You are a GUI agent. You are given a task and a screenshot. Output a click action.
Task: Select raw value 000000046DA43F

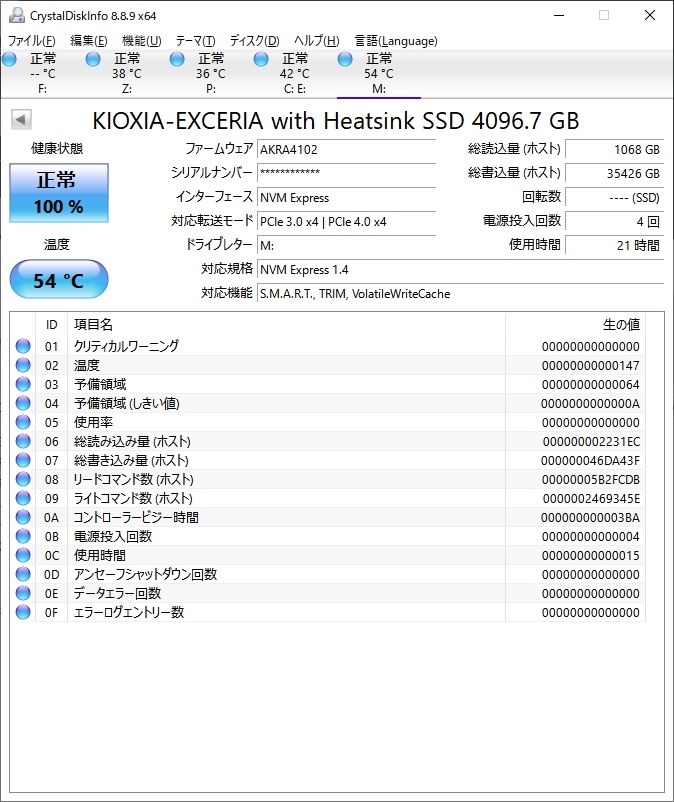tap(591, 461)
